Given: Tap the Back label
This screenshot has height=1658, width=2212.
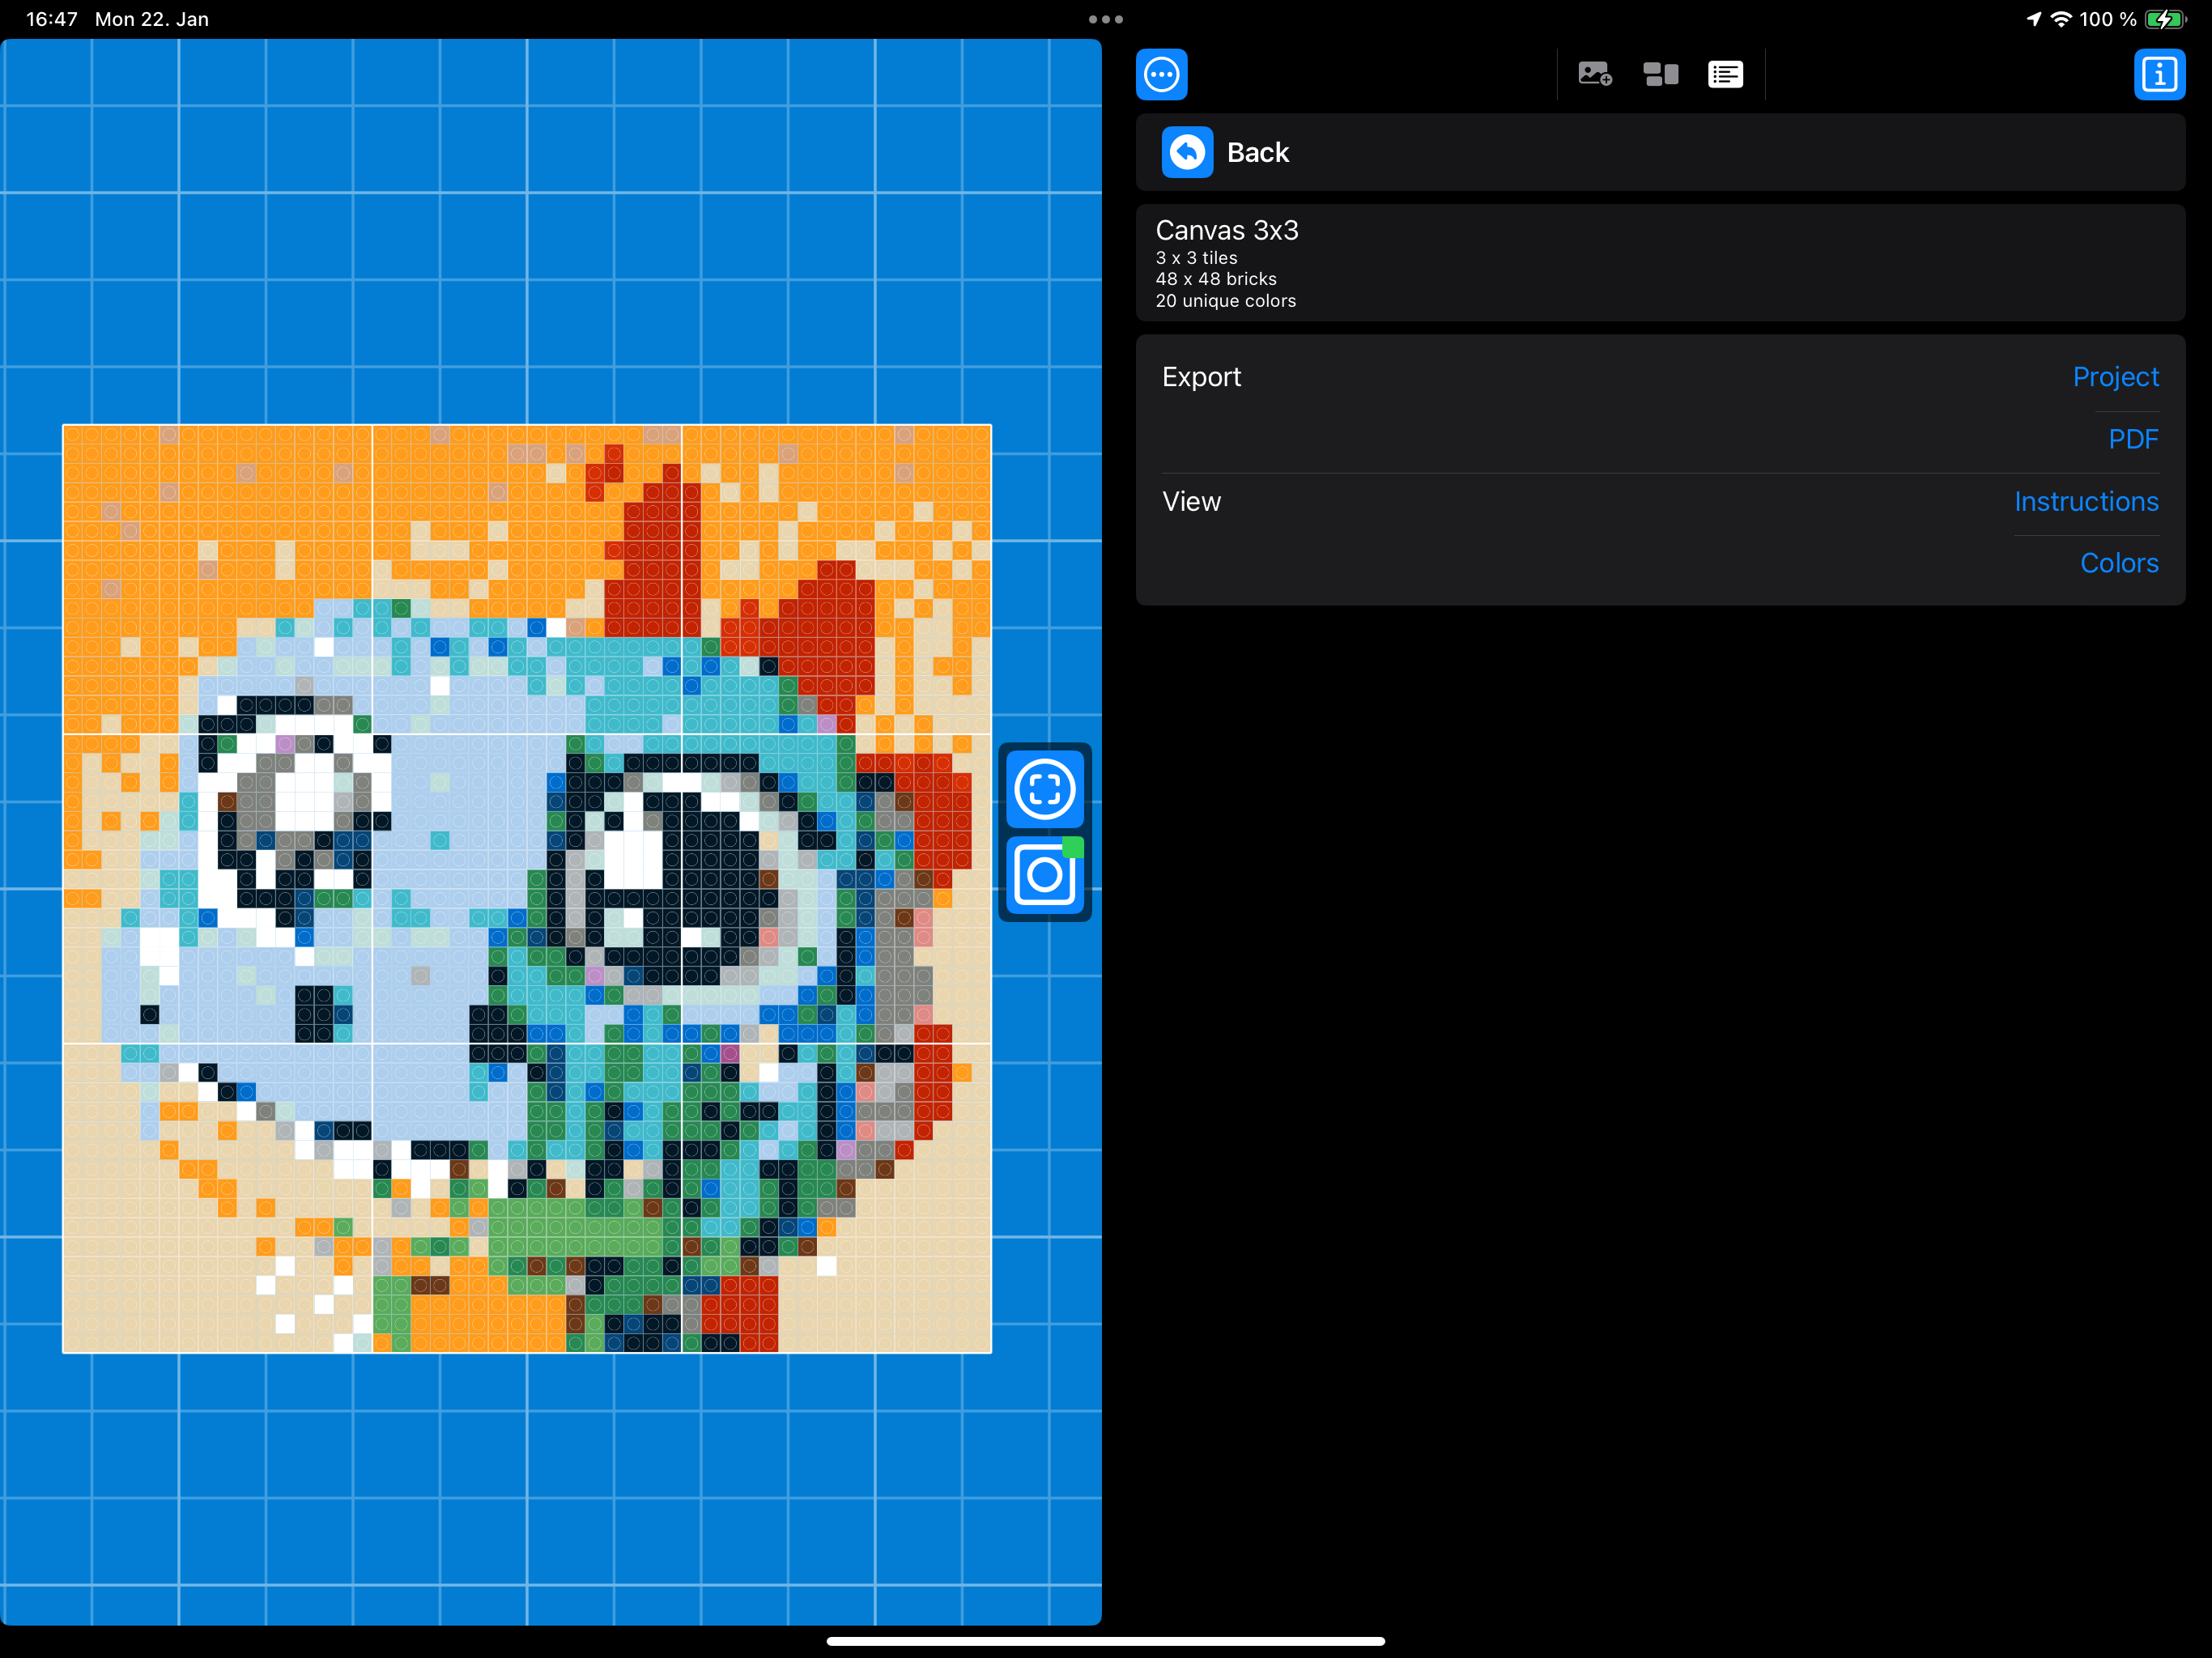Looking at the screenshot, I should pos(1257,152).
